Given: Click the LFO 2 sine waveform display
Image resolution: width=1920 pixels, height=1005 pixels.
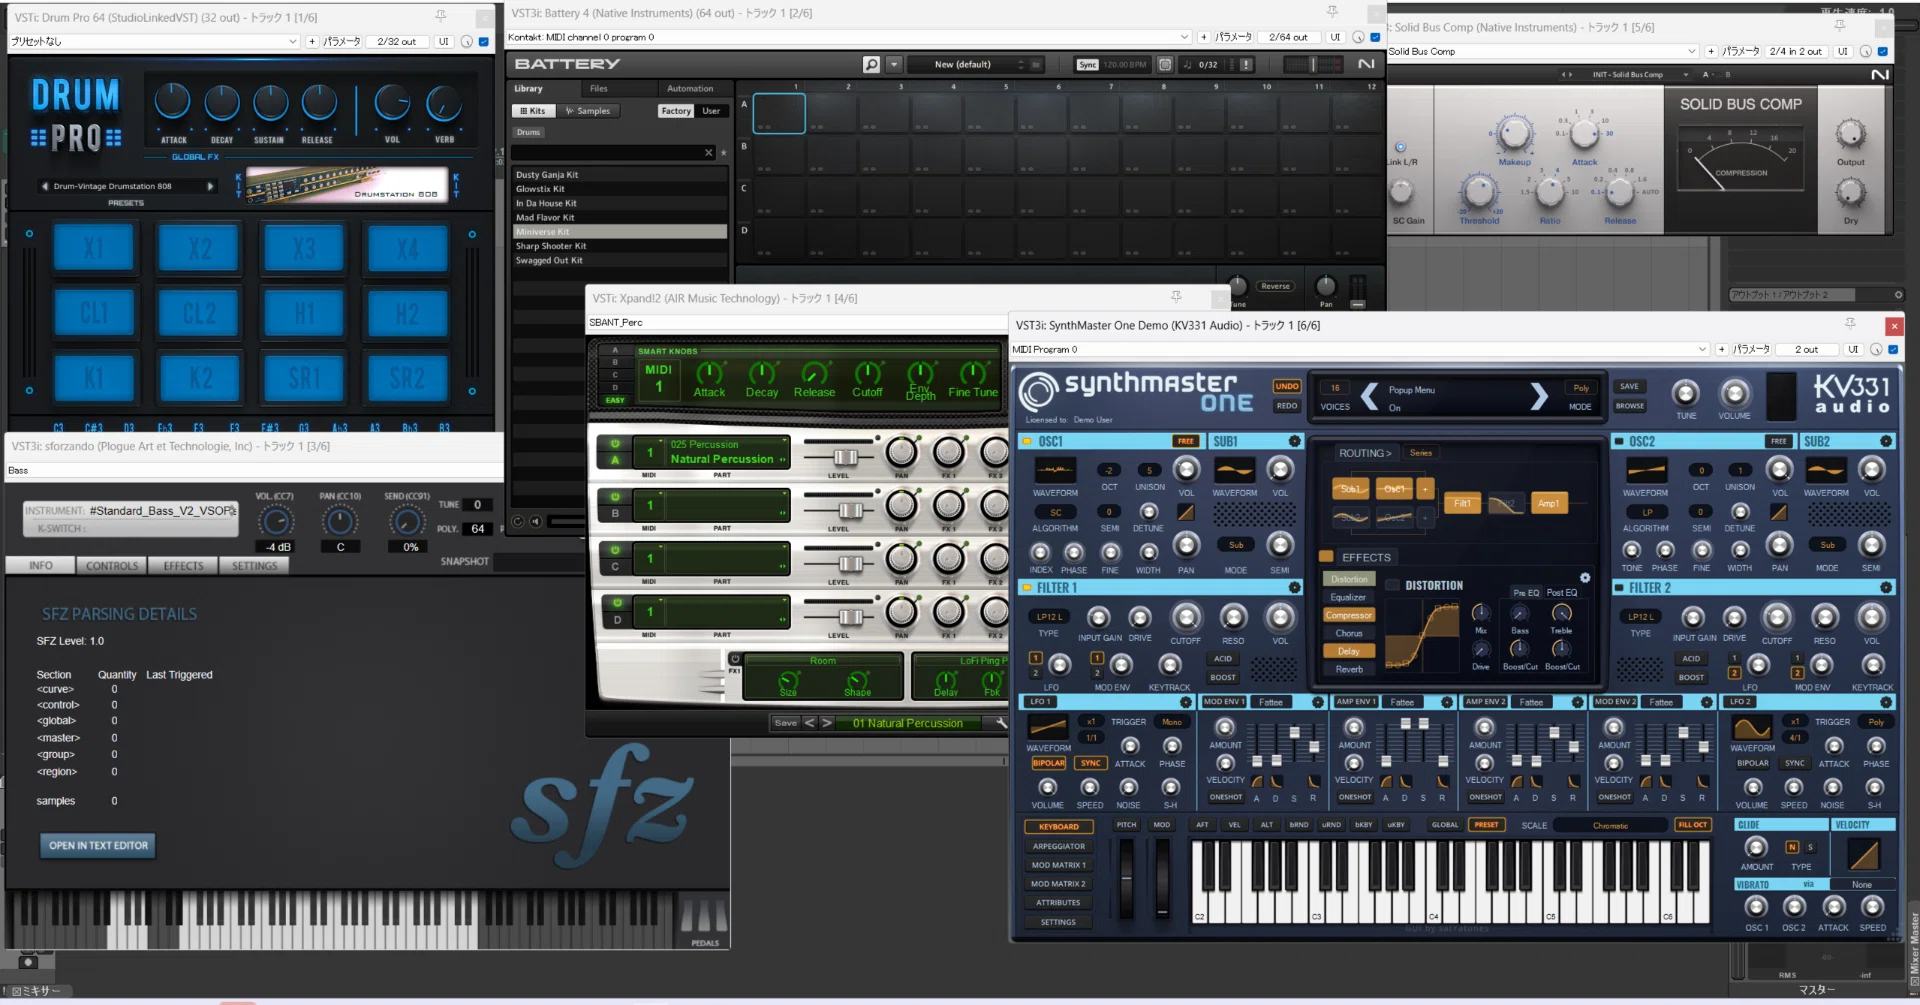Looking at the screenshot, I should (1752, 727).
